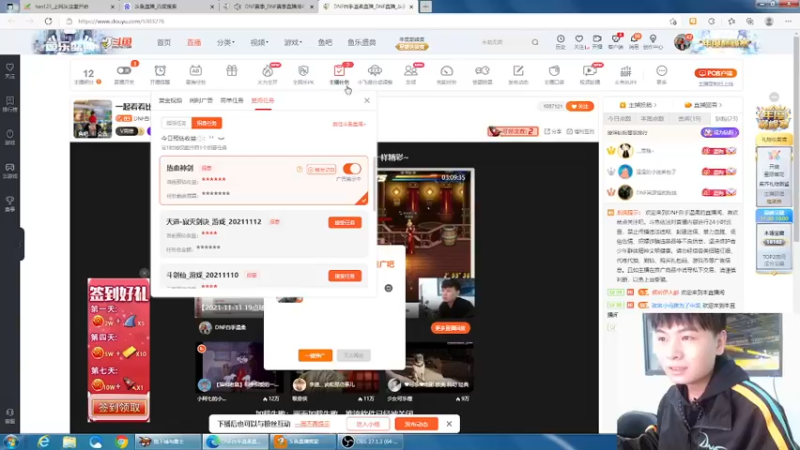800x450 pixels.
Task: Open the shield PK icon in streamer toolbar
Action: (303, 70)
